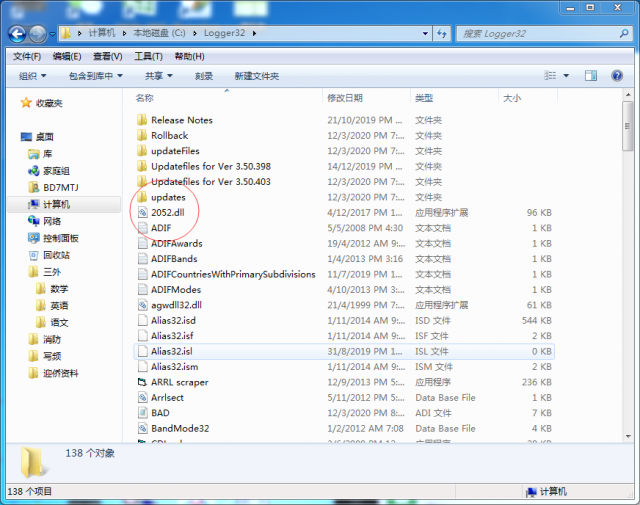Click the Alias32.isd file icon
The width and height of the screenshot is (640, 505).
click(x=142, y=320)
